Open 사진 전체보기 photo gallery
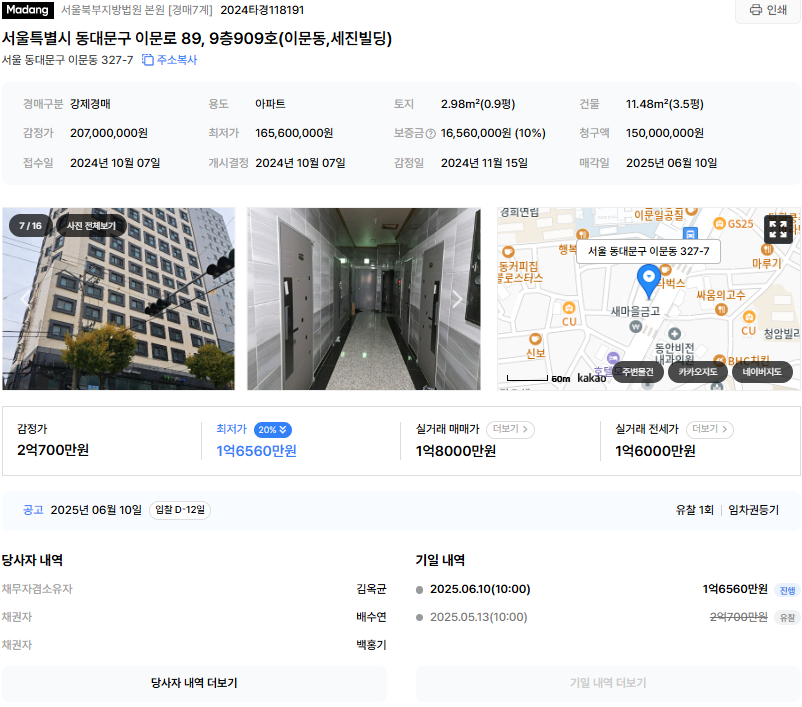 click(x=91, y=226)
